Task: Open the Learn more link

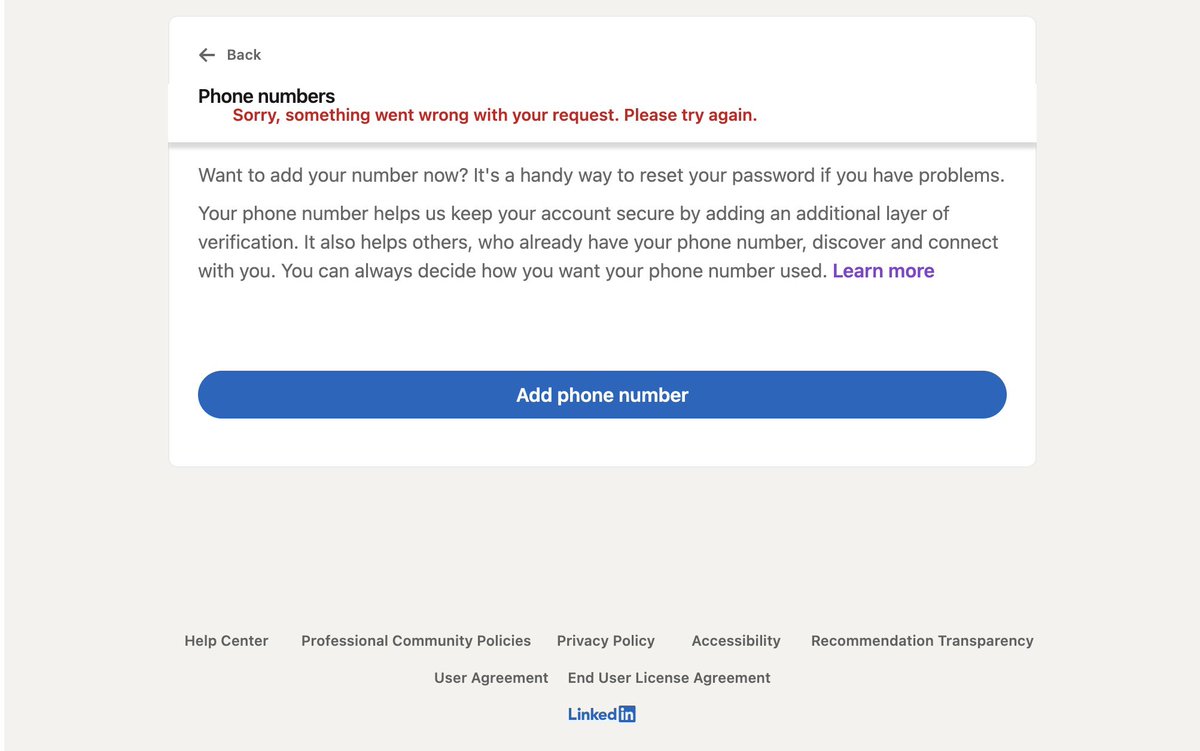Action: [x=883, y=271]
